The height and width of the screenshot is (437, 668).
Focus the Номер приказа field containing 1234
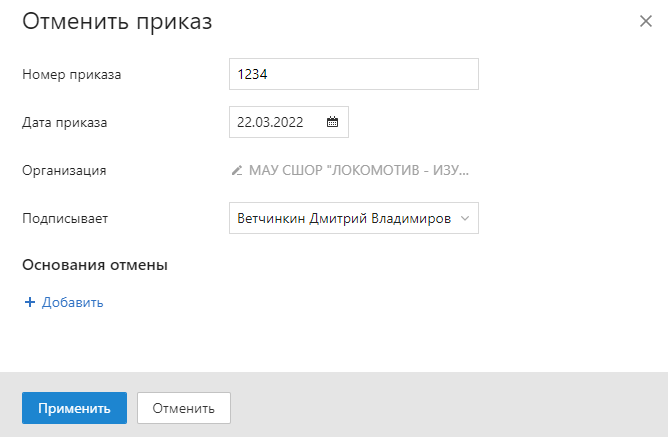(354, 74)
